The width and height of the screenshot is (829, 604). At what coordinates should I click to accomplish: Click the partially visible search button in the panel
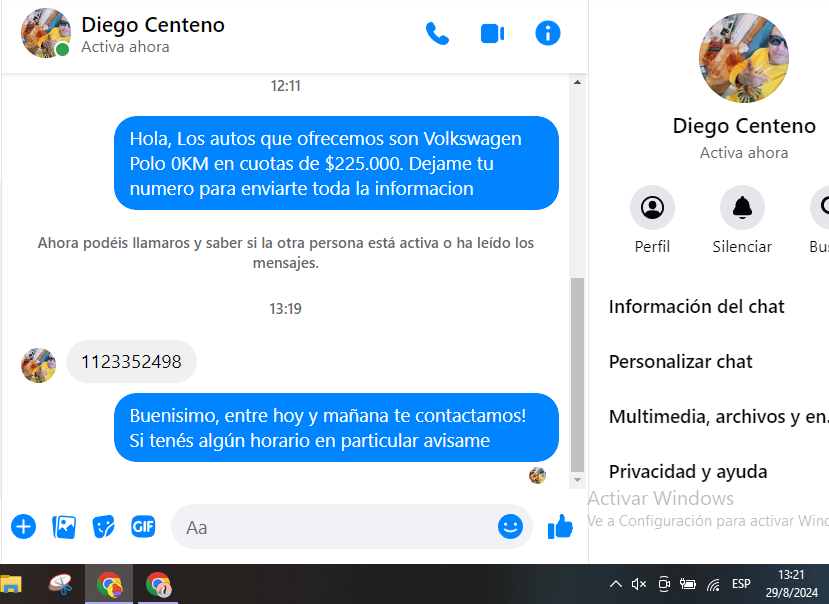[x=819, y=220]
